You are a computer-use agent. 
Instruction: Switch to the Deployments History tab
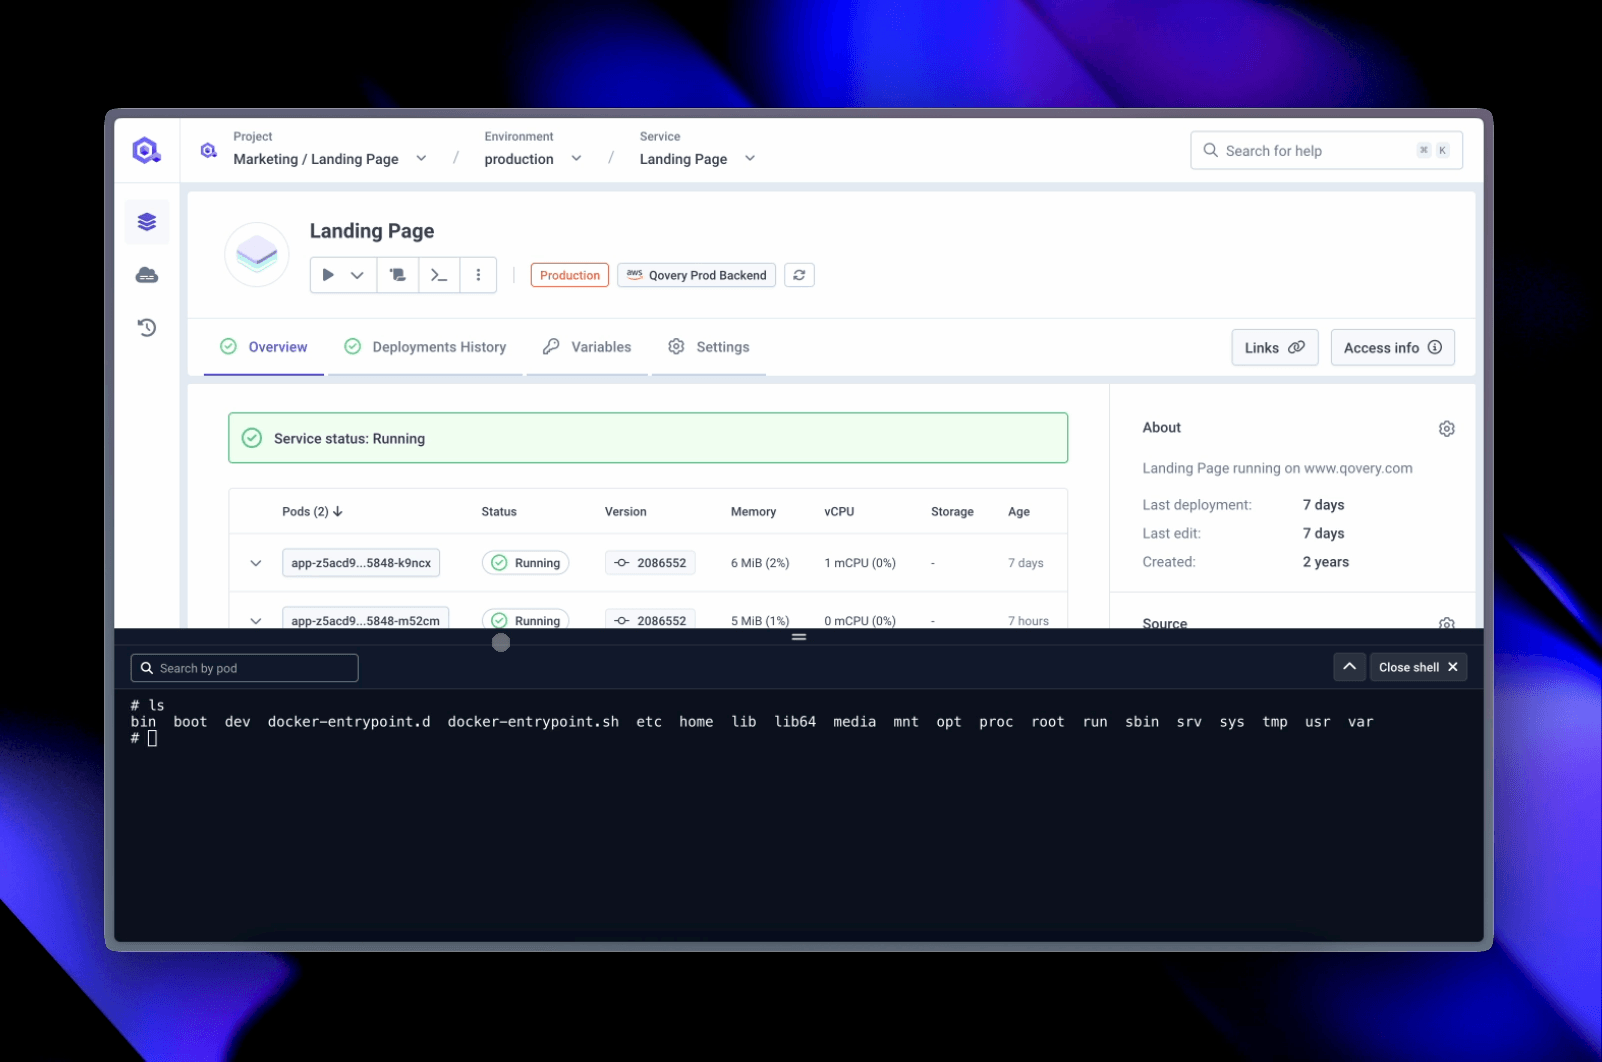(425, 347)
